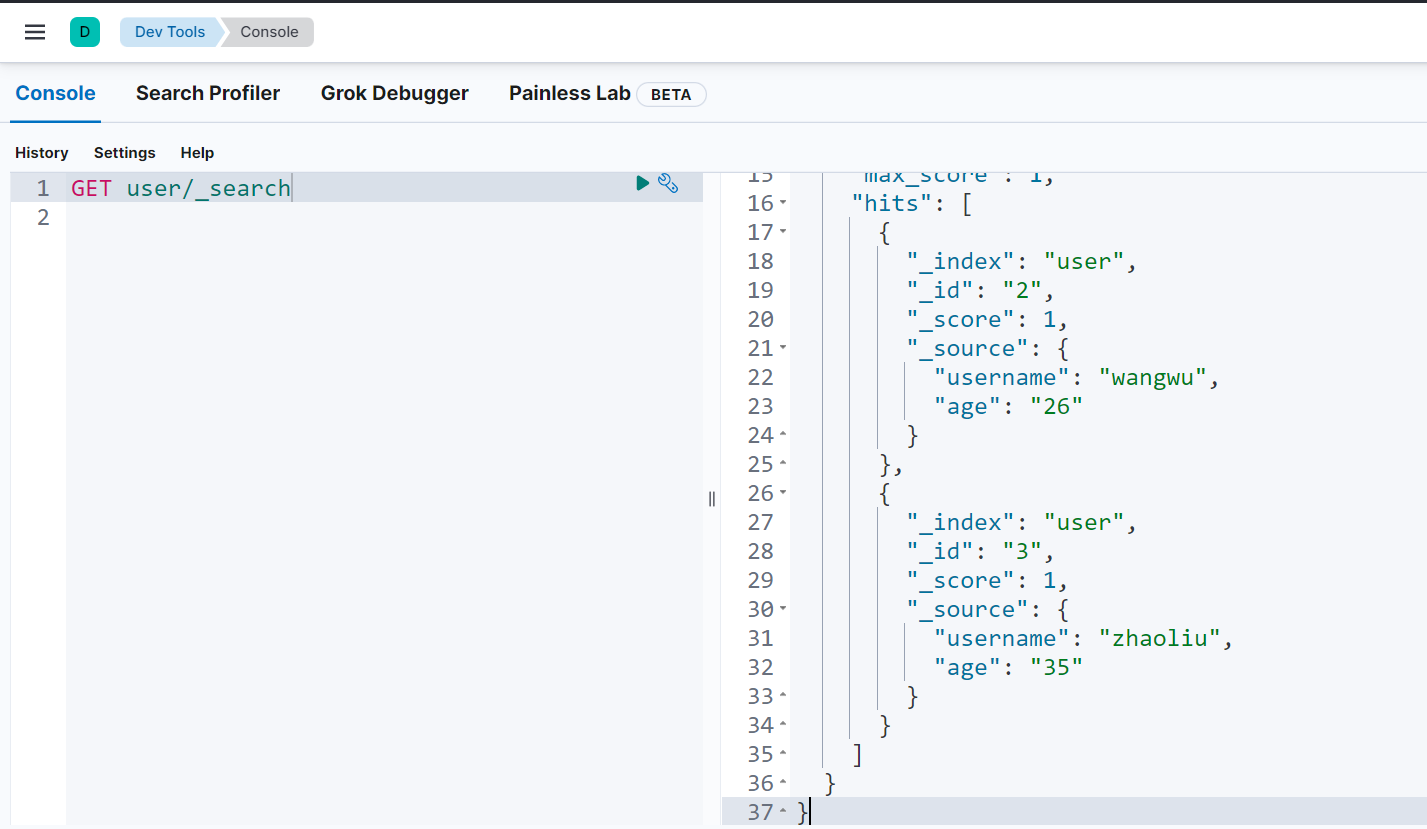
Task: Fold the _source block on line 30
Action: click(783, 610)
